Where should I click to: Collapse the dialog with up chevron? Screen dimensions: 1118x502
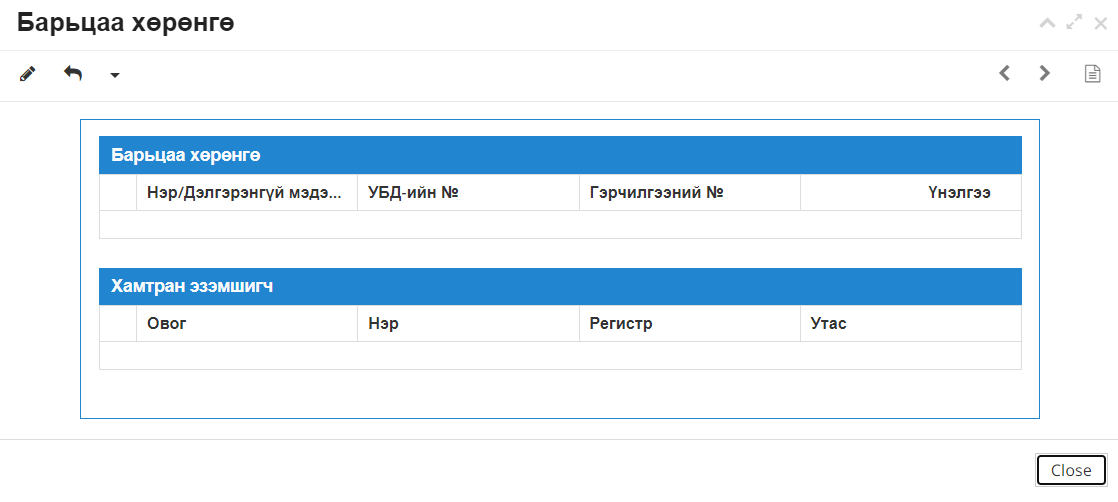coord(1047,23)
